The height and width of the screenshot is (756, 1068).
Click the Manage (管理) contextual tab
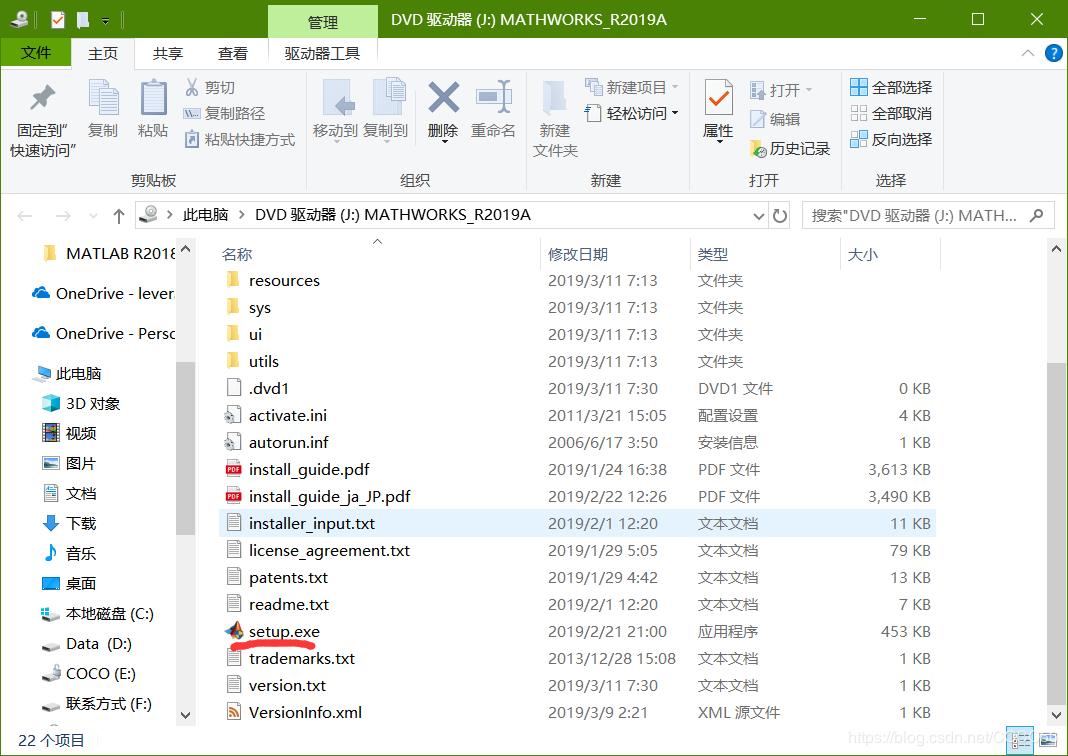click(323, 22)
